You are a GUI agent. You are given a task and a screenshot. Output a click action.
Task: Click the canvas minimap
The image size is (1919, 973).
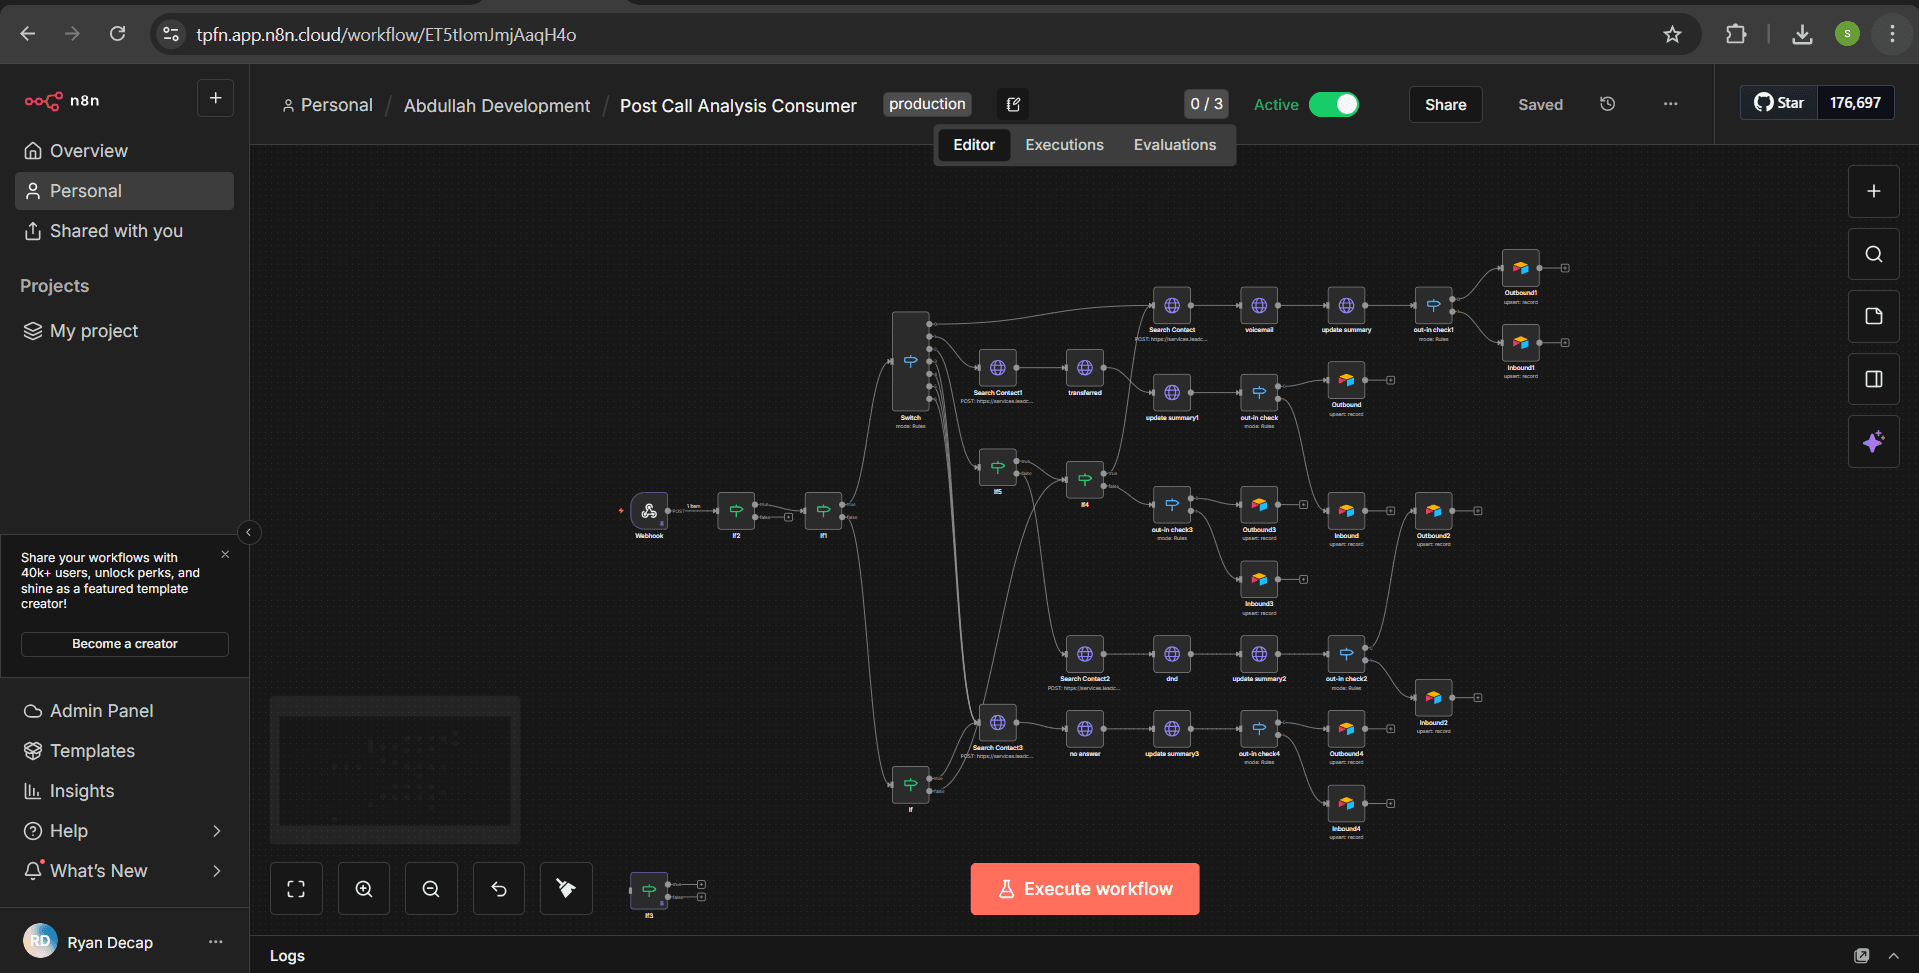(395, 770)
